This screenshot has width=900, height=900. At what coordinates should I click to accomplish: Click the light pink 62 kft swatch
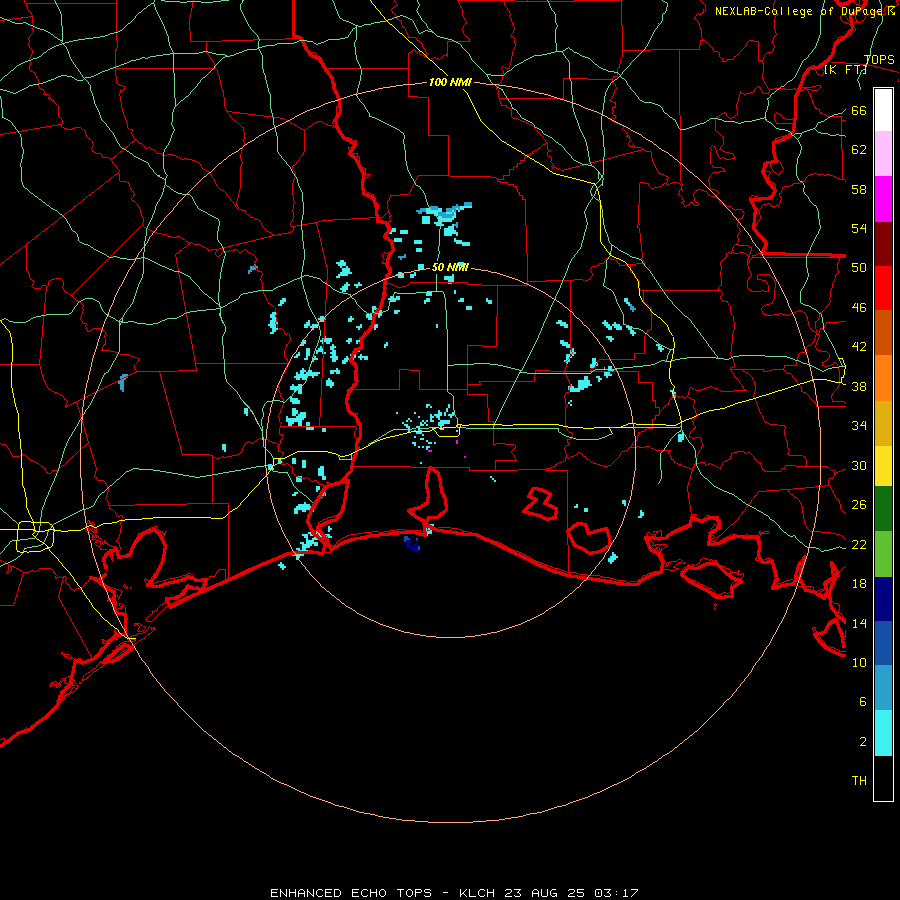(x=883, y=154)
